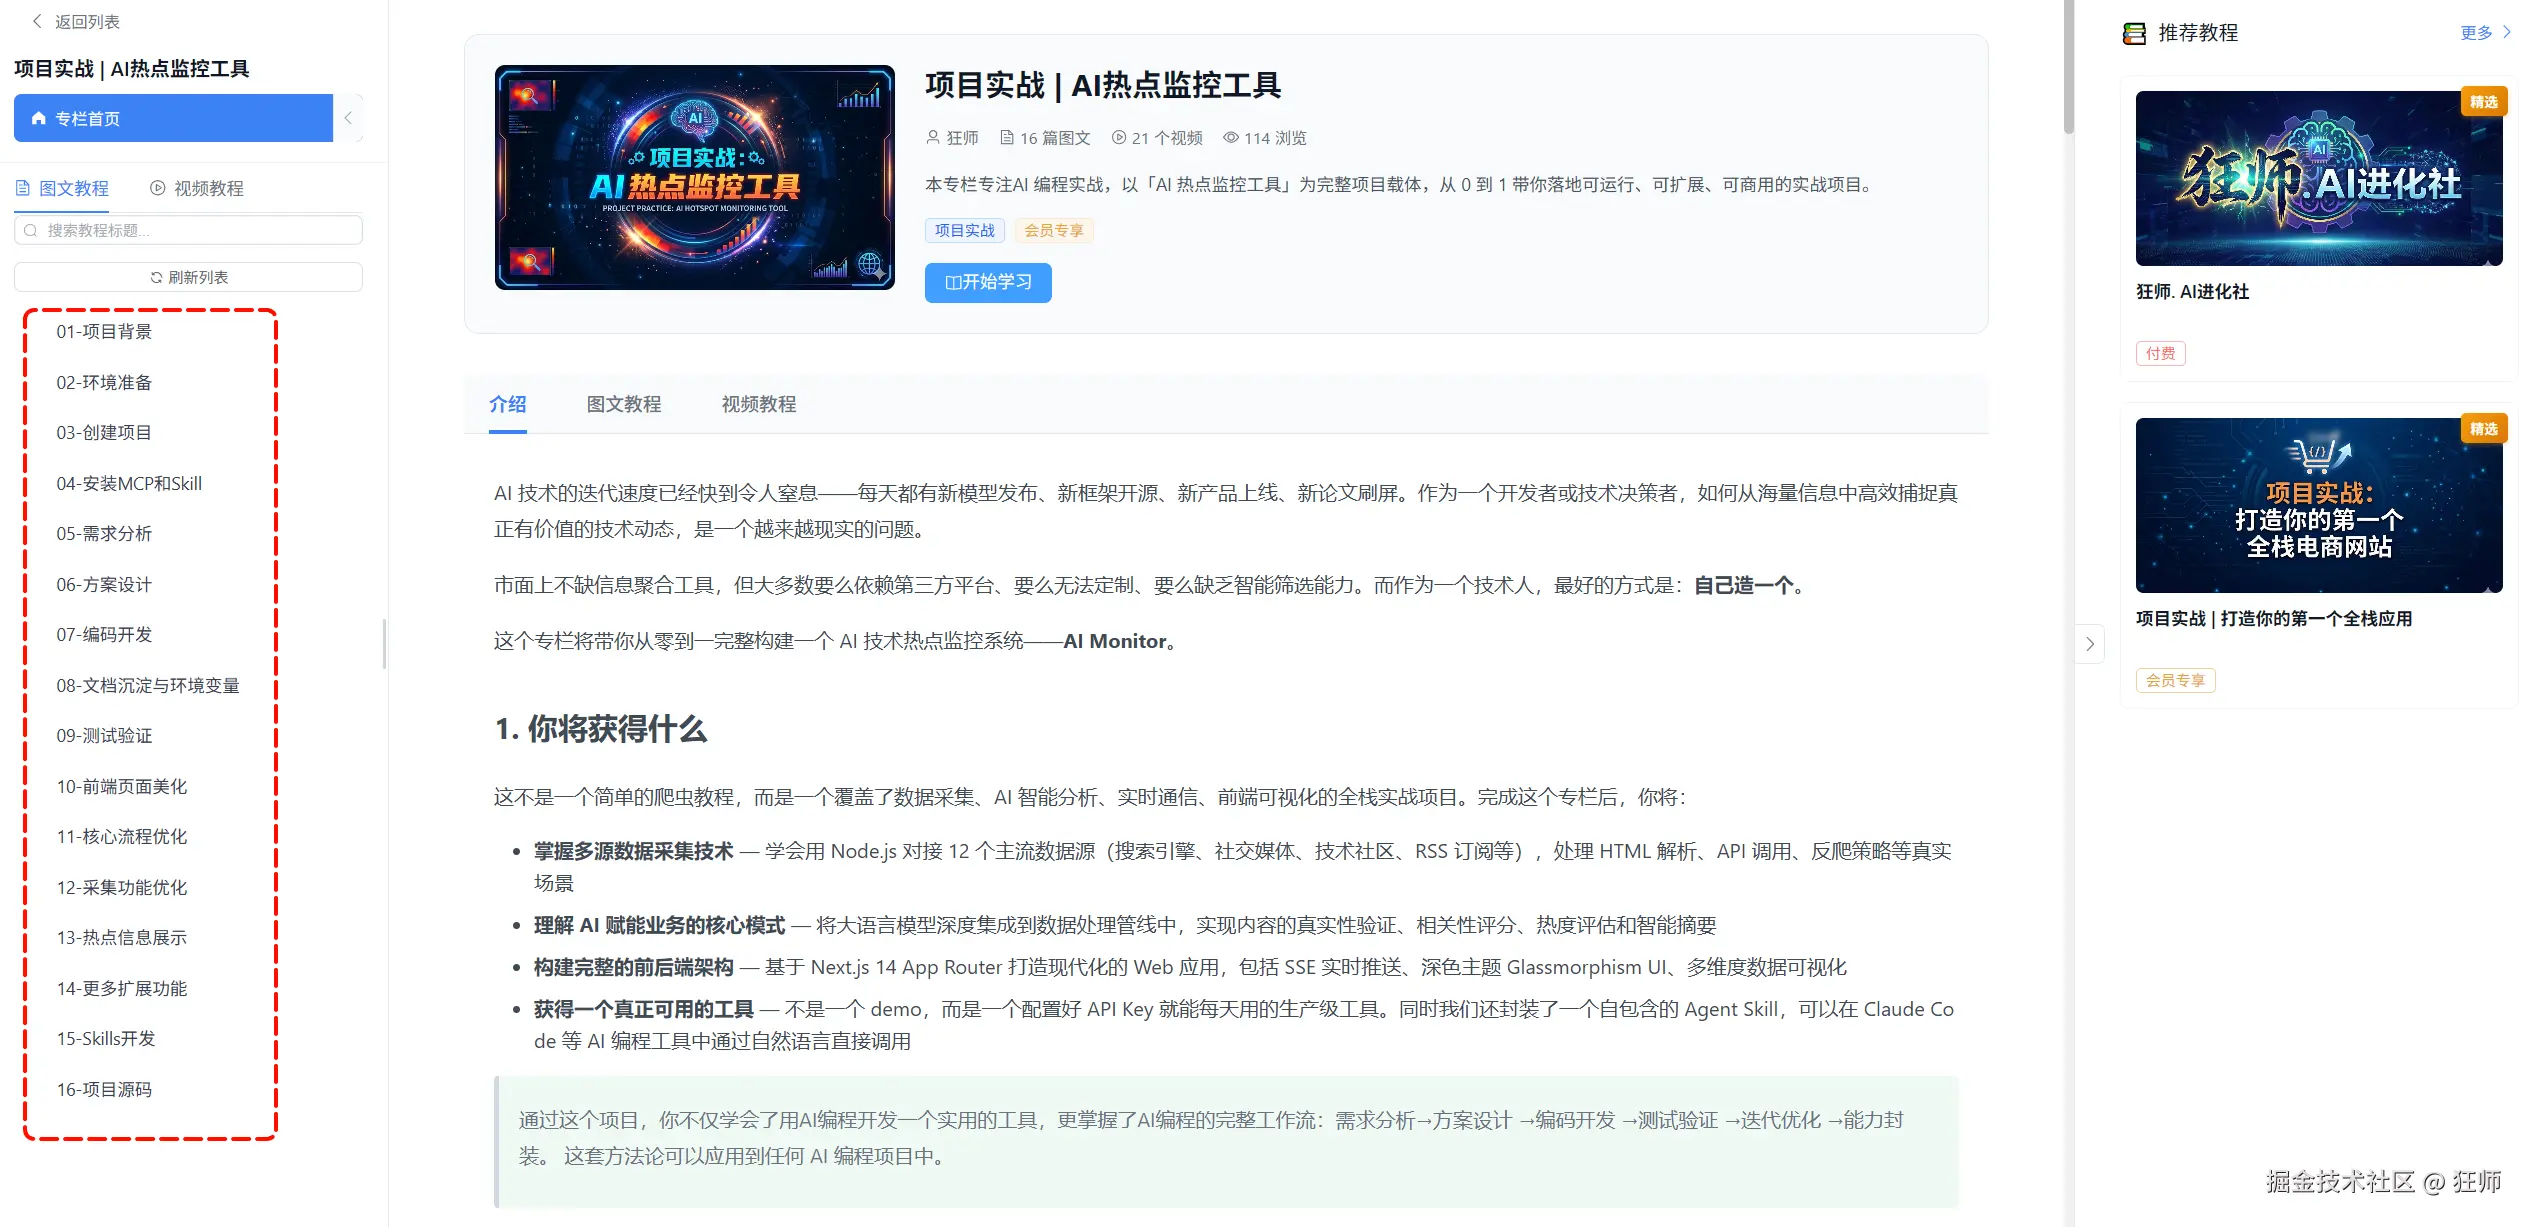This screenshot has height=1227, width=2533.
Task: Select the 视频教程 tab in main content
Action: click(758, 404)
